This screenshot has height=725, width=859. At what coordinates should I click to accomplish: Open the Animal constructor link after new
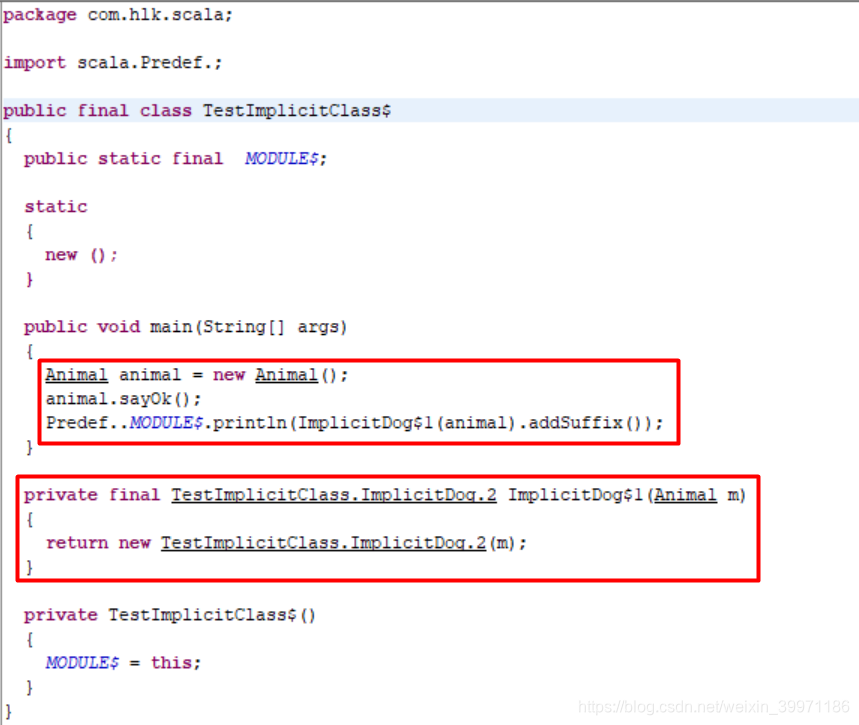click(287, 375)
